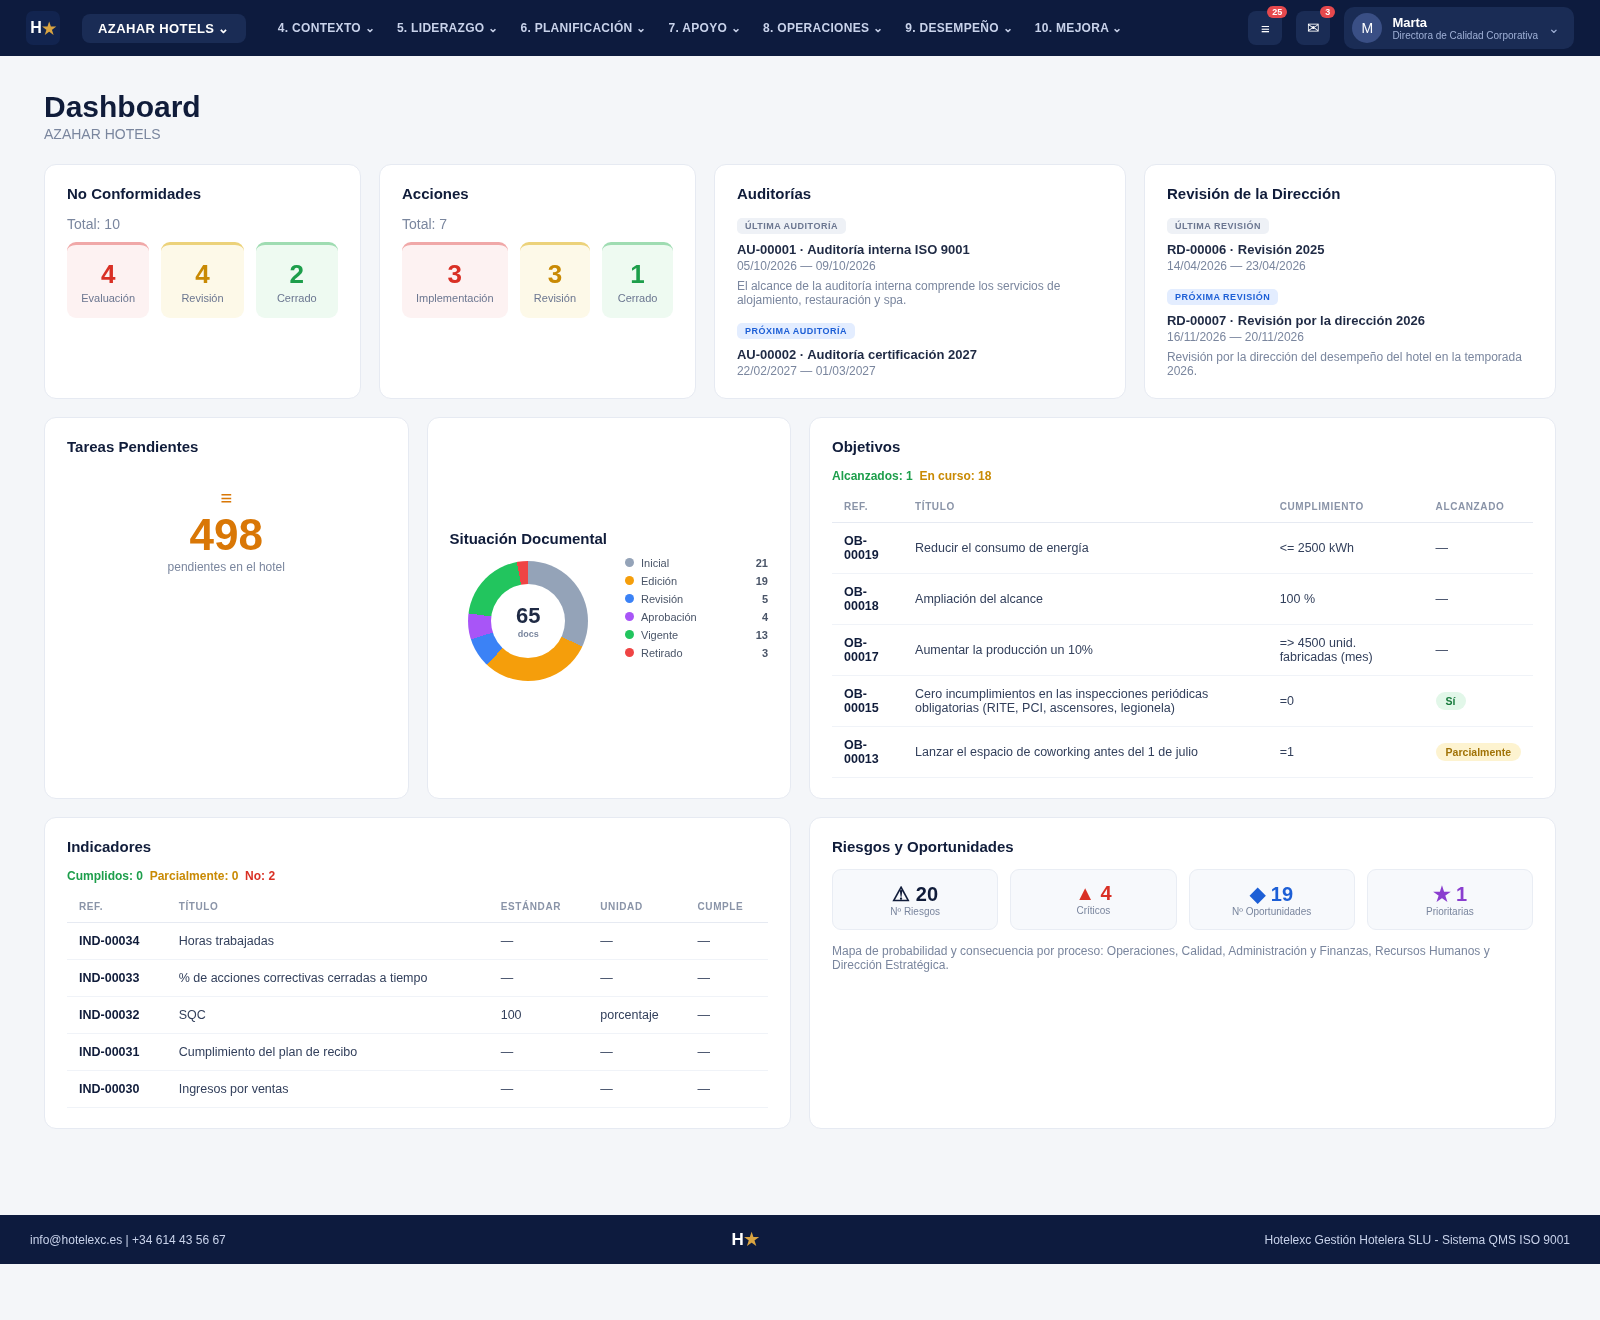Viewport: 1600px width, 1320px height.
Task: Click the Parcialmente badge for OB-00013
Action: point(1478,752)
